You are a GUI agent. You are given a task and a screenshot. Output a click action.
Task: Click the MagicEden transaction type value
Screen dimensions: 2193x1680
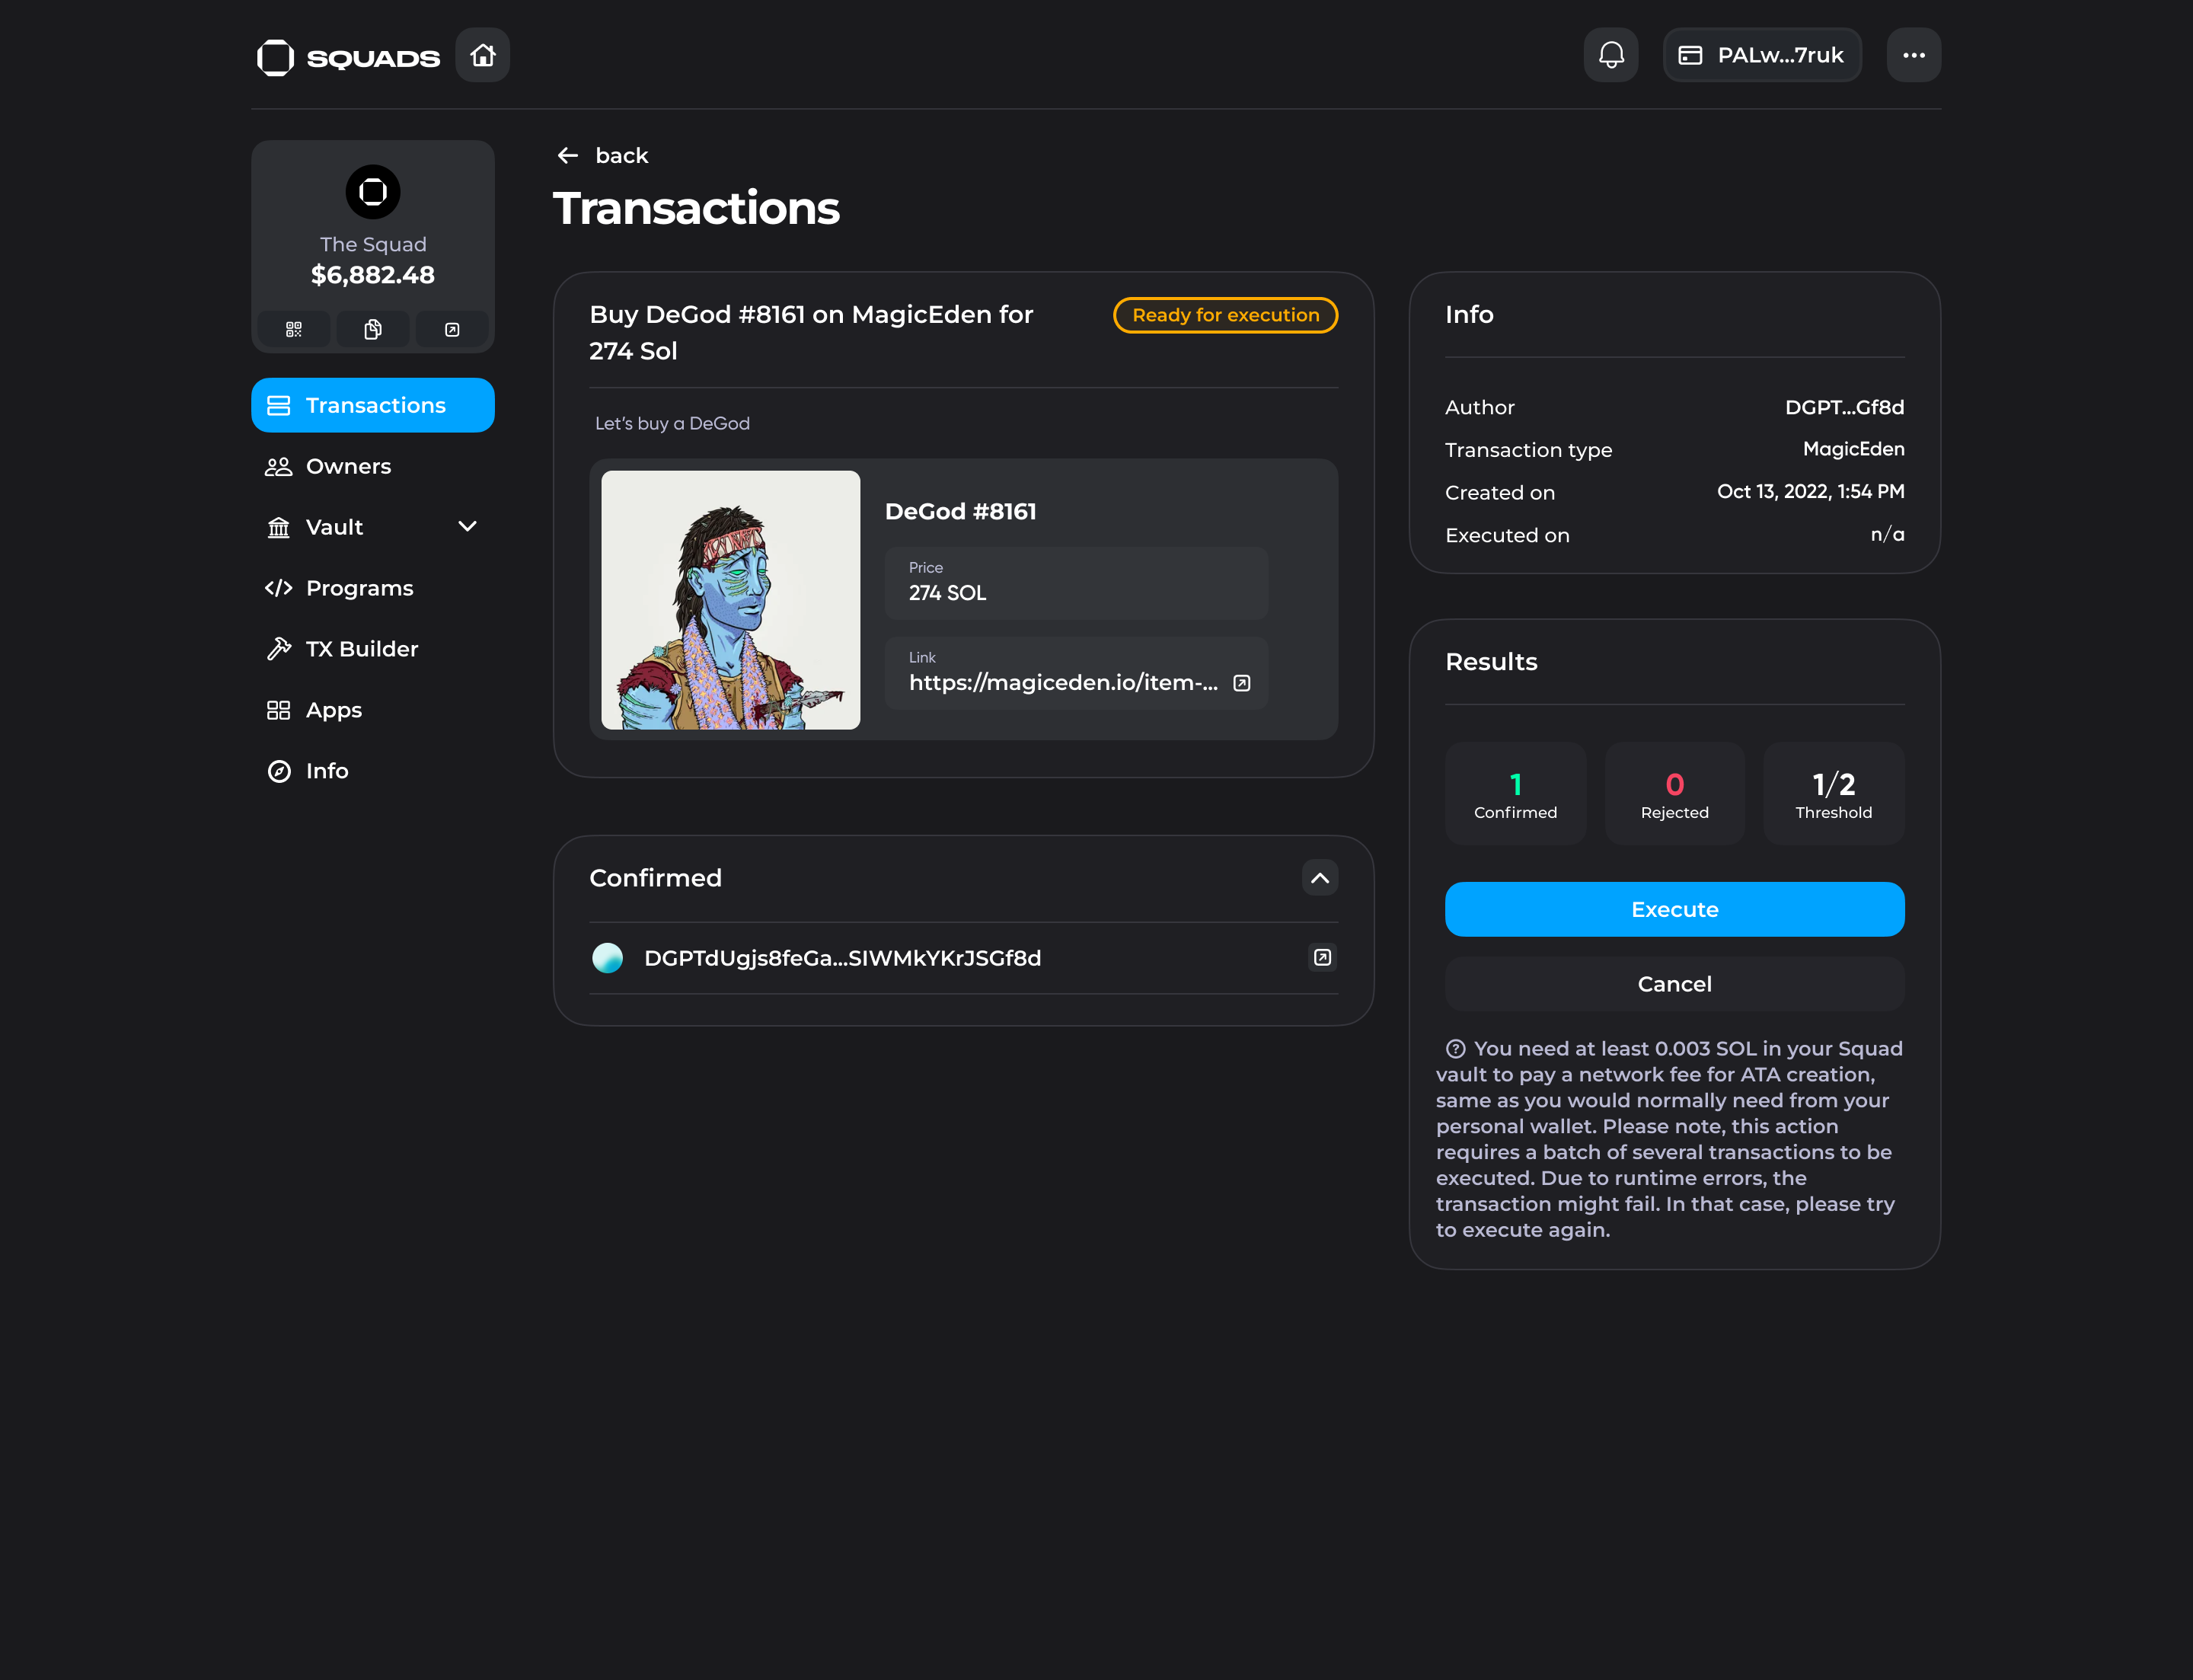[1853, 449]
